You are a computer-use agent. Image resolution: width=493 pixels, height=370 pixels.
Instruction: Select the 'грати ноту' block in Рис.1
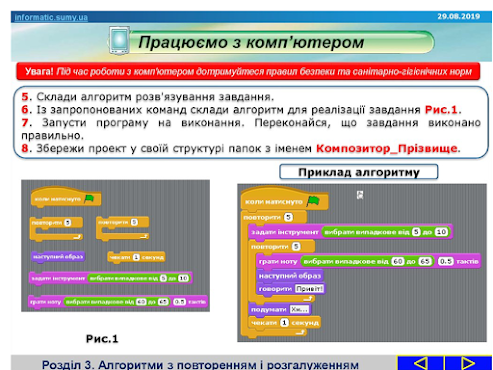tap(118, 302)
